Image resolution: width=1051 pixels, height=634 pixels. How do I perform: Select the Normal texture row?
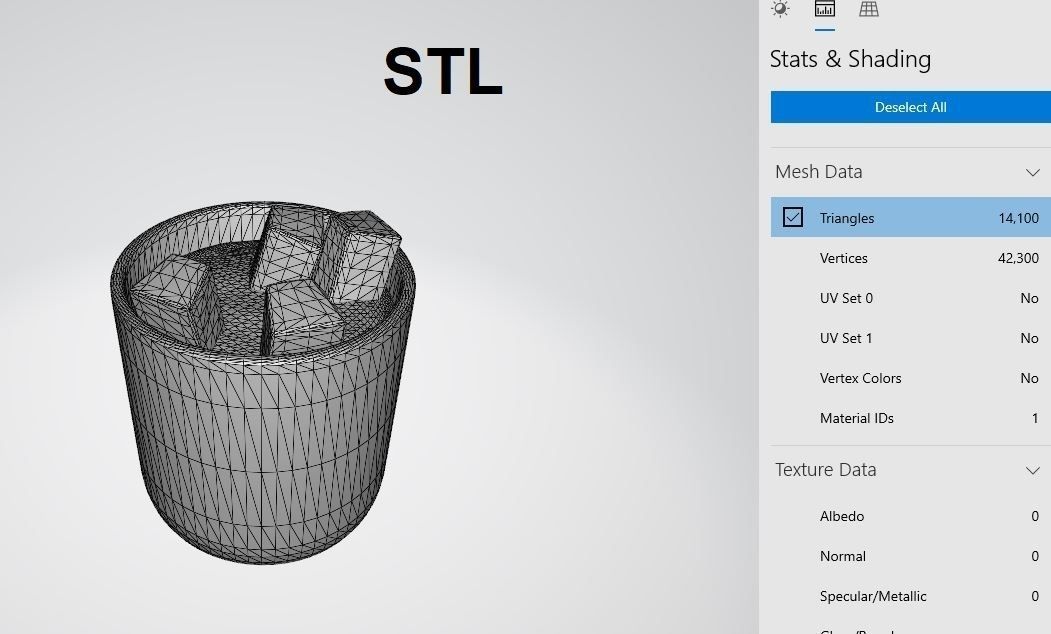[x=910, y=556]
